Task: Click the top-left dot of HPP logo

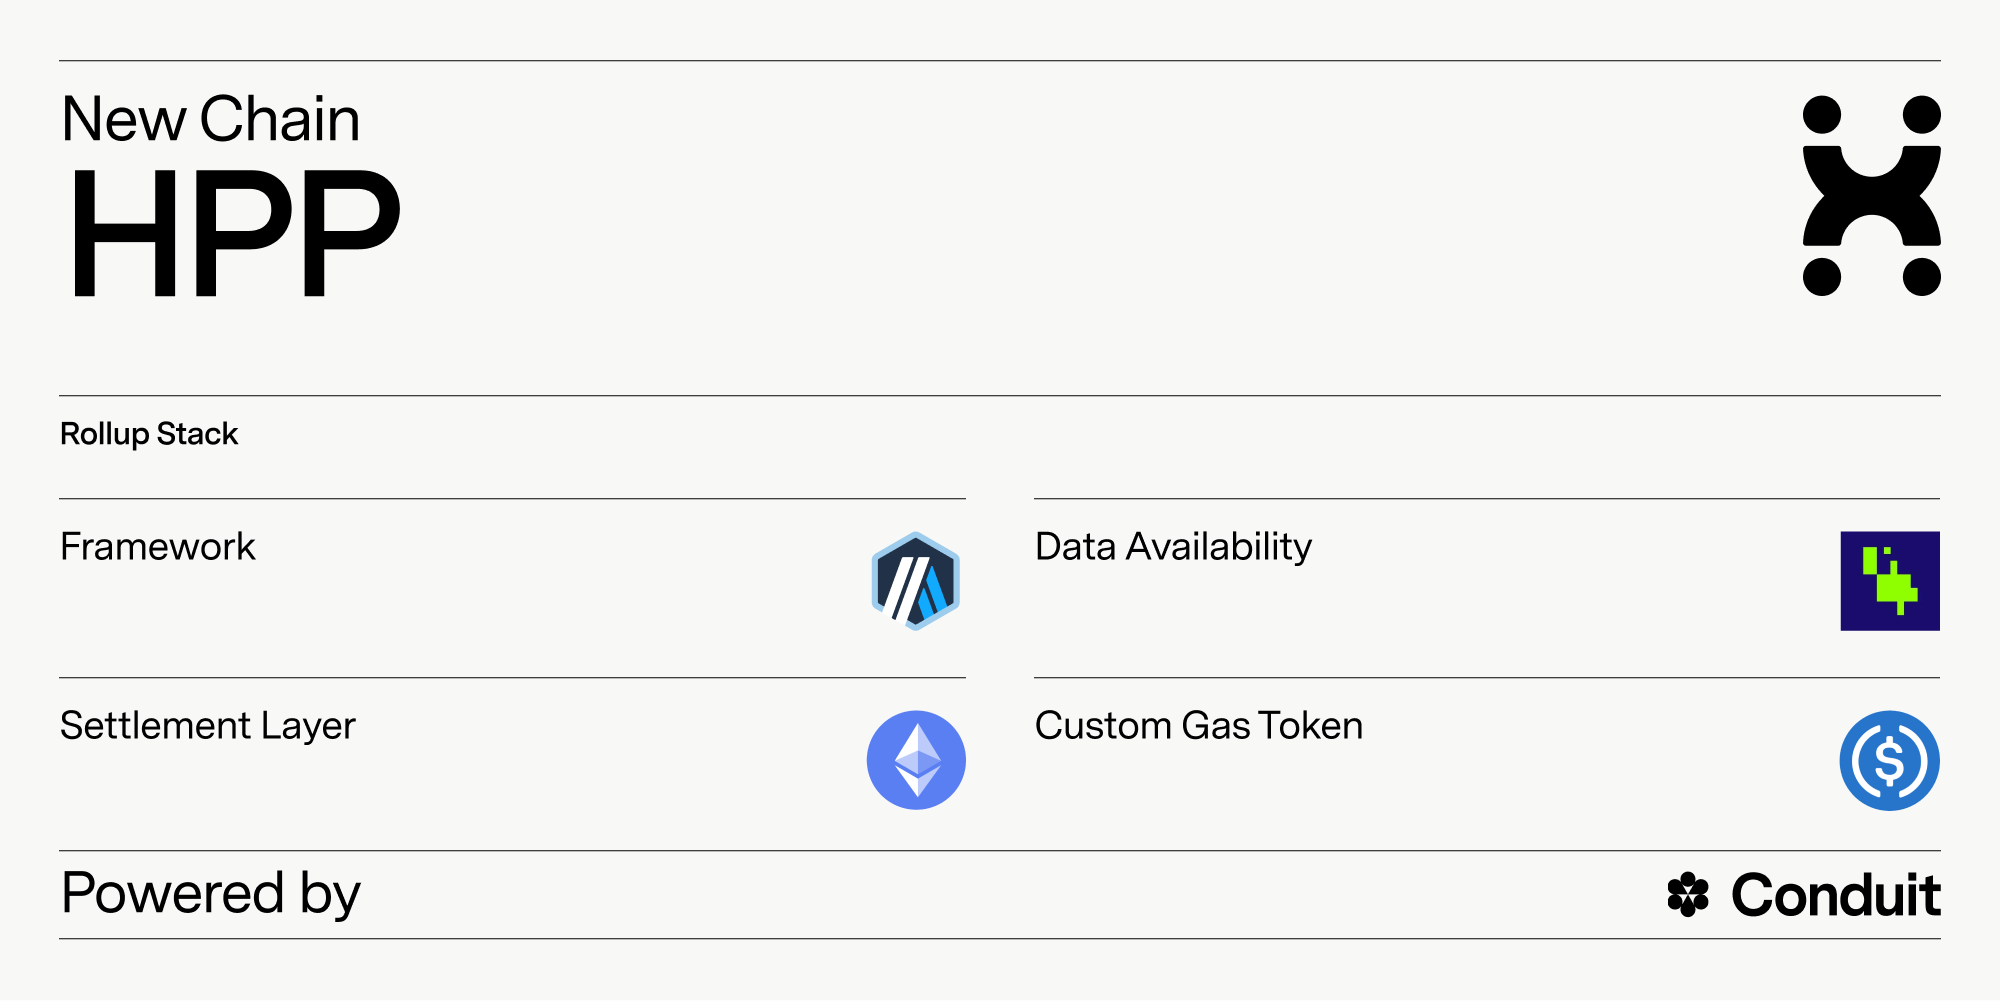Action: pyautogui.click(x=1822, y=115)
